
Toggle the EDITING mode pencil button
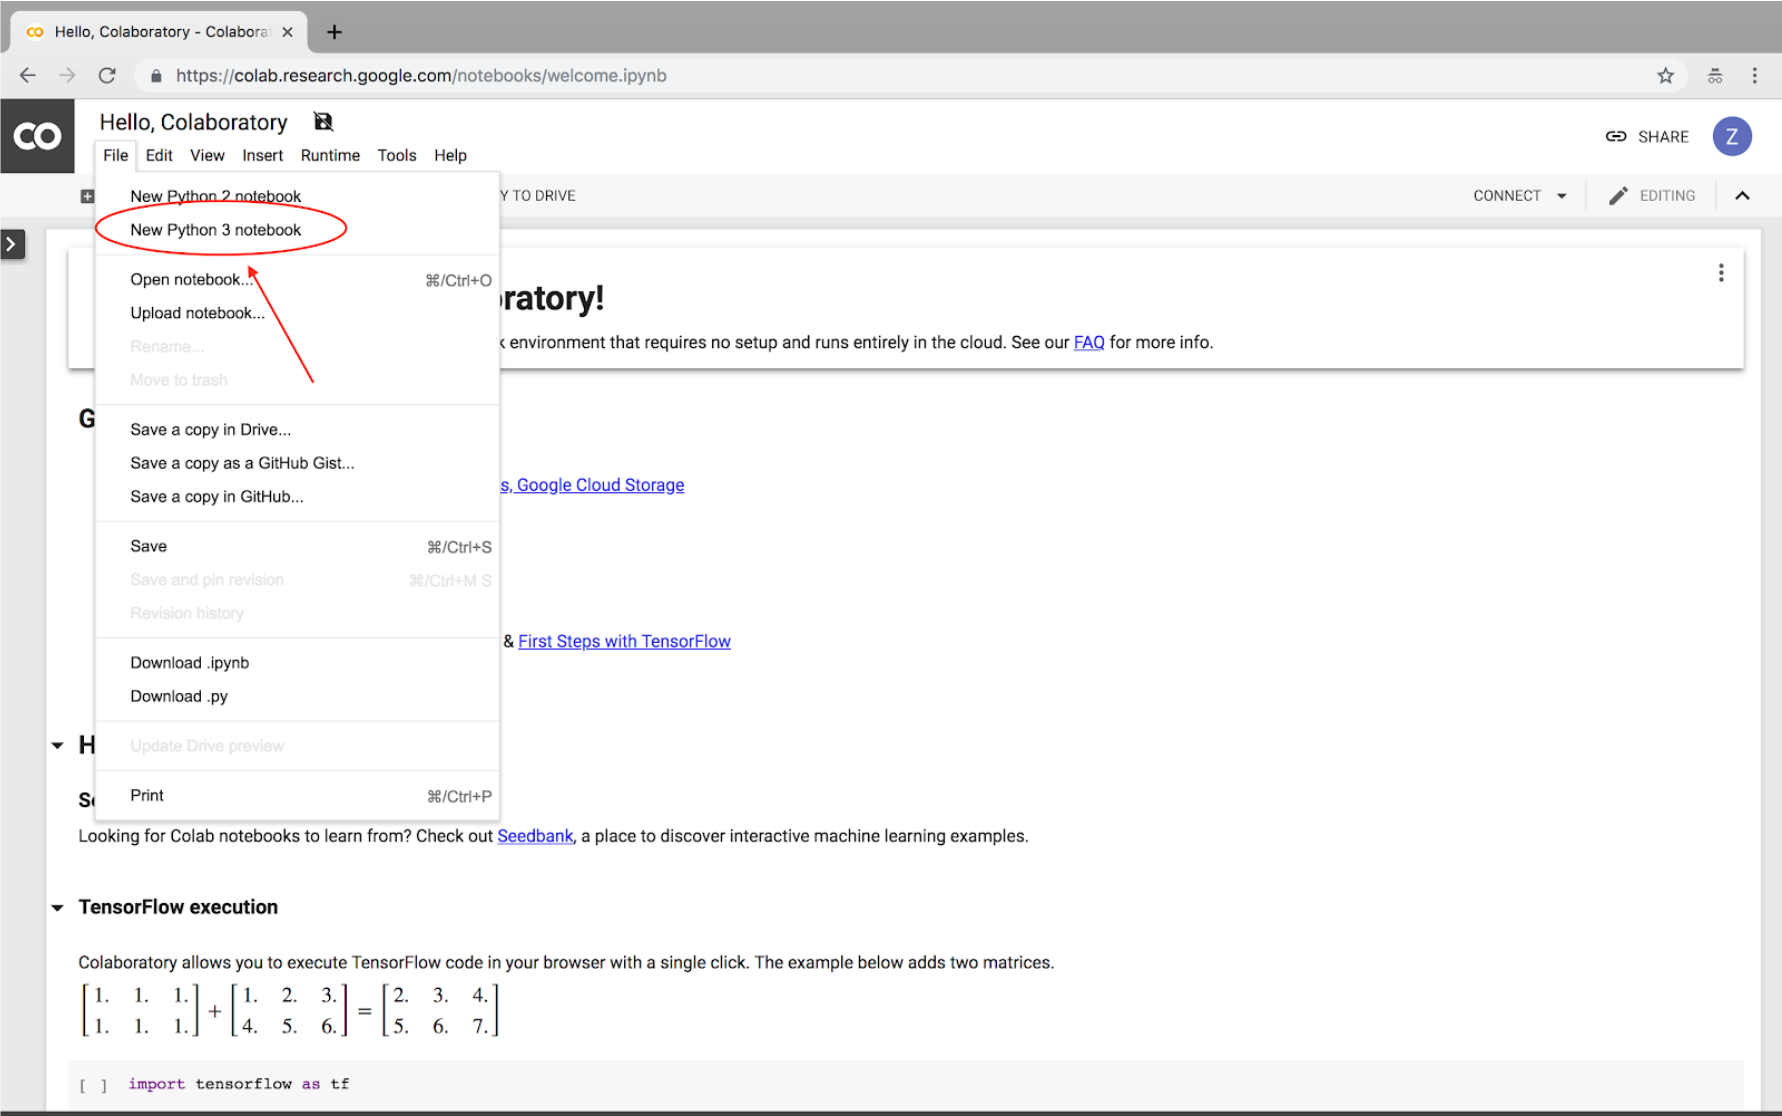point(1652,196)
